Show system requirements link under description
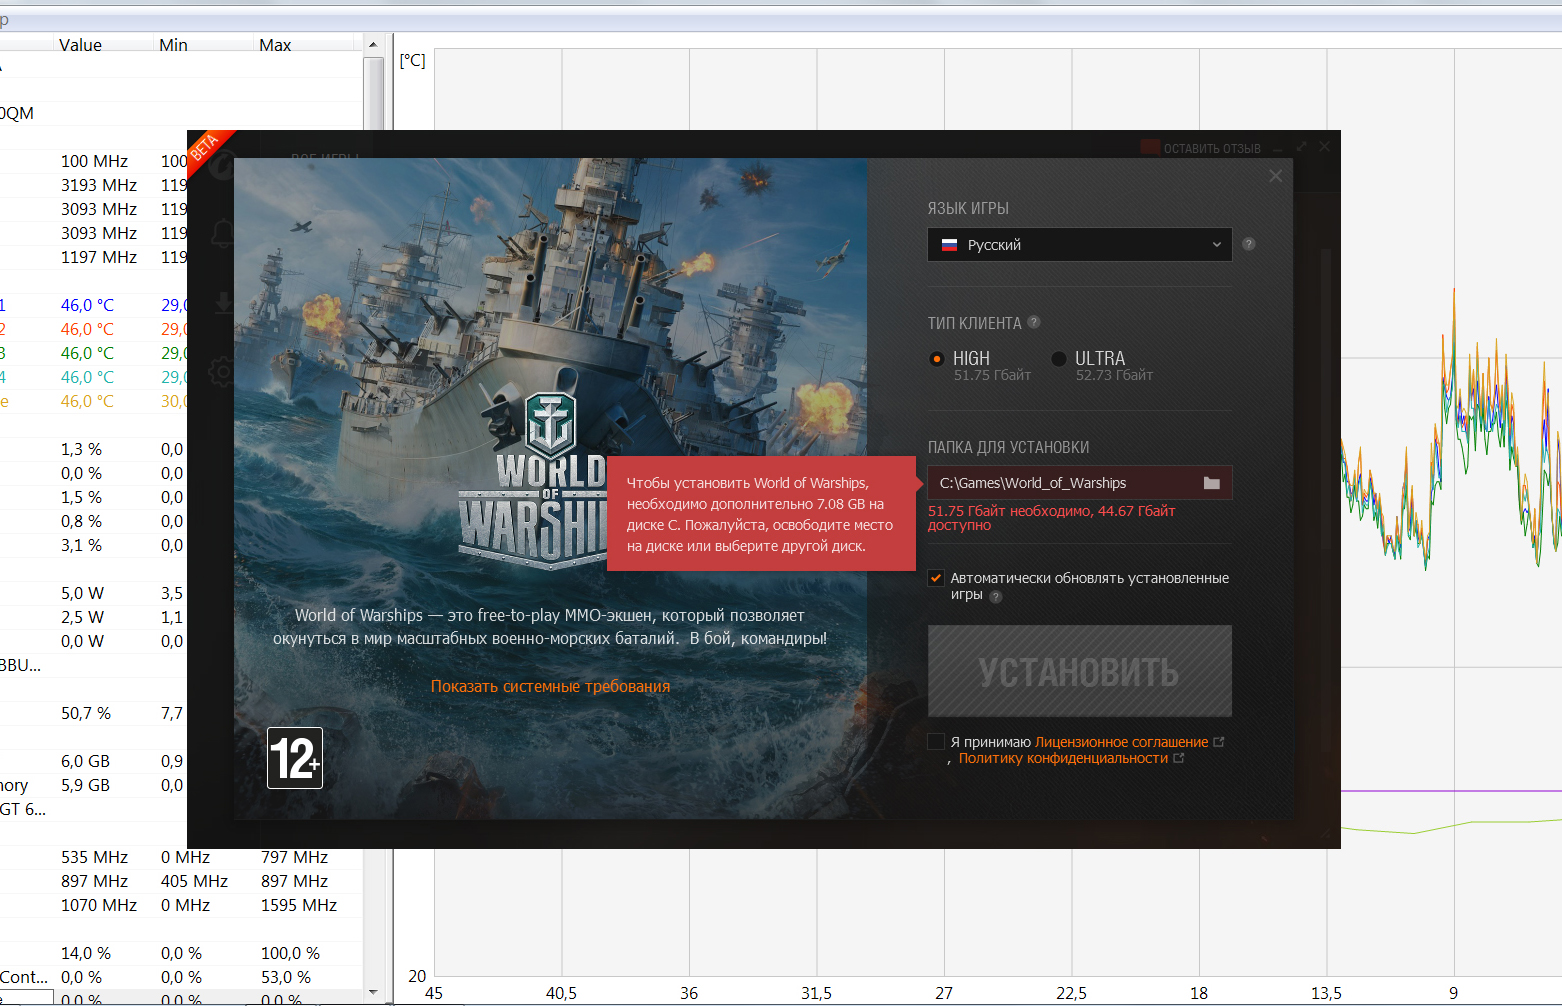Screen dimensions: 1562x1006 pyautogui.click(x=550, y=686)
